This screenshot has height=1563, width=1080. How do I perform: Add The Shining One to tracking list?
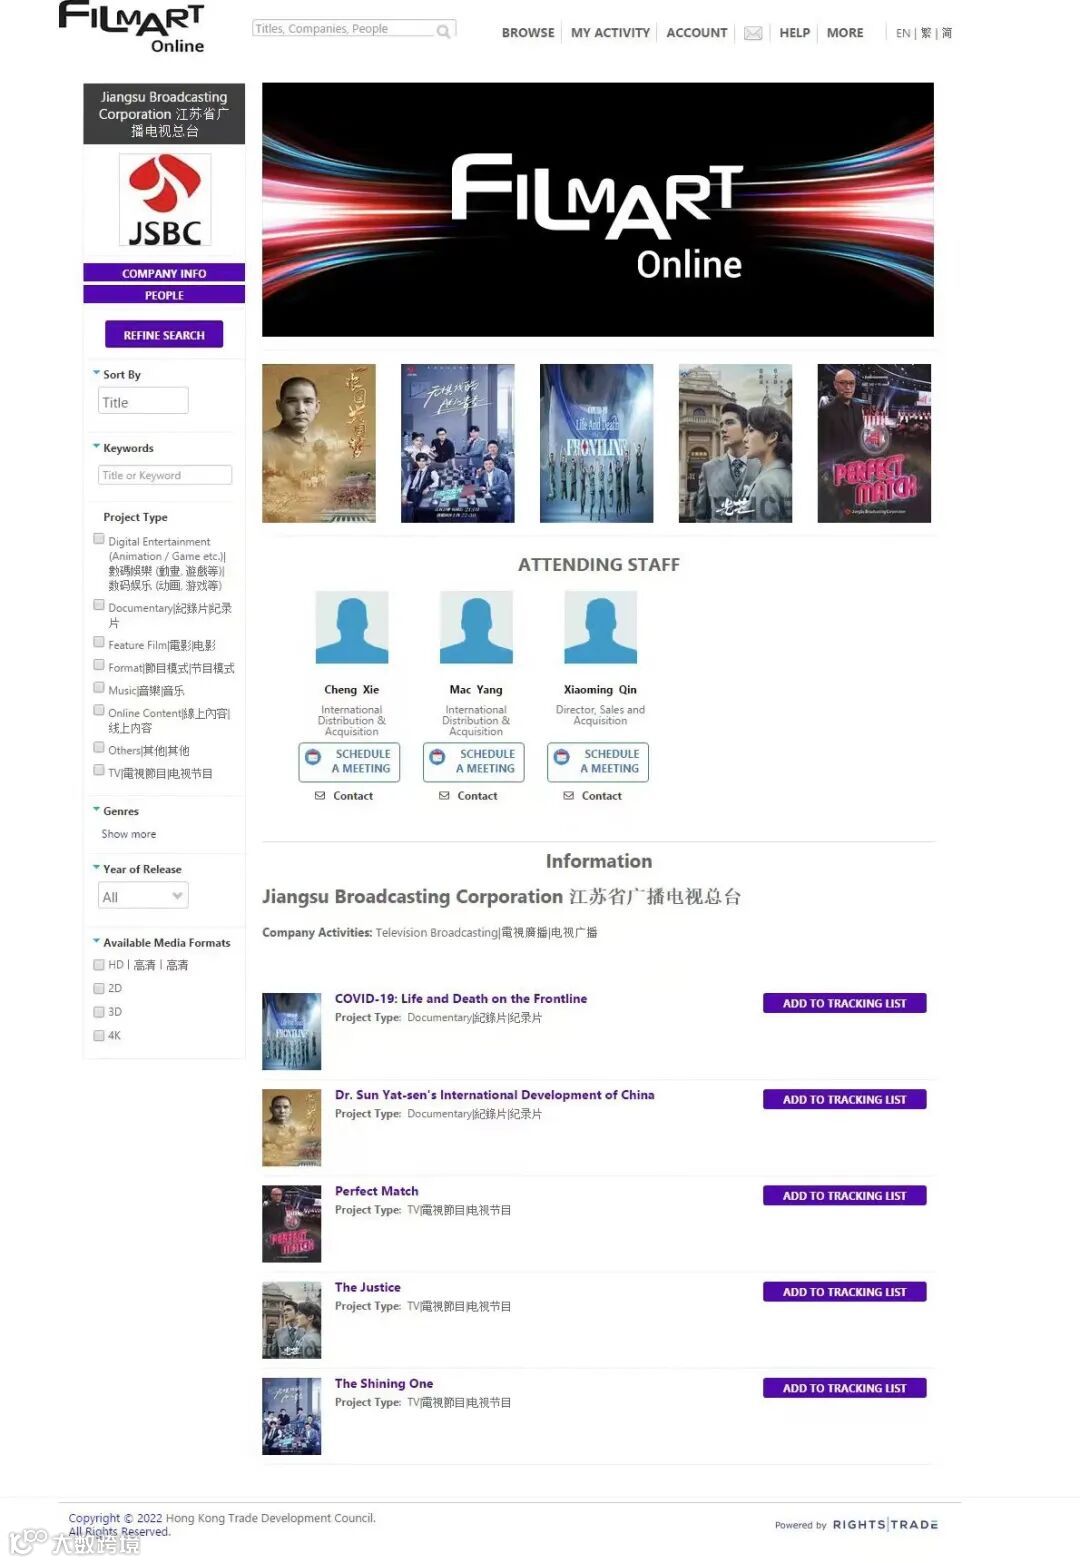[844, 1388]
